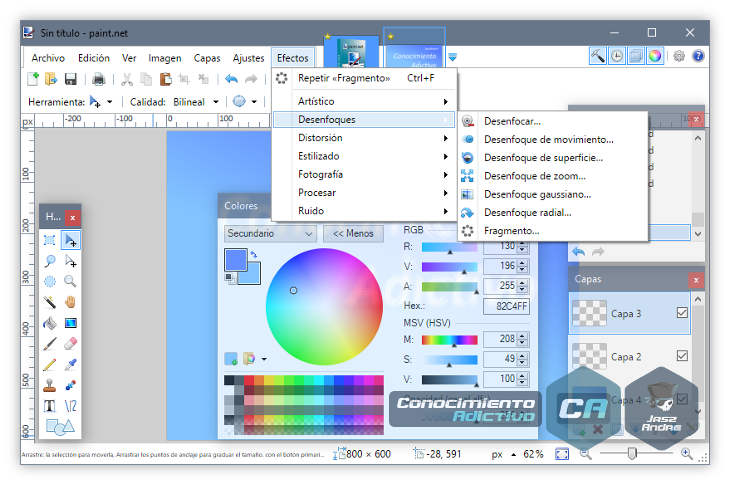Screen dimensions: 730x485
Task: Click the Cut scissors icon
Action: (x=127, y=79)
